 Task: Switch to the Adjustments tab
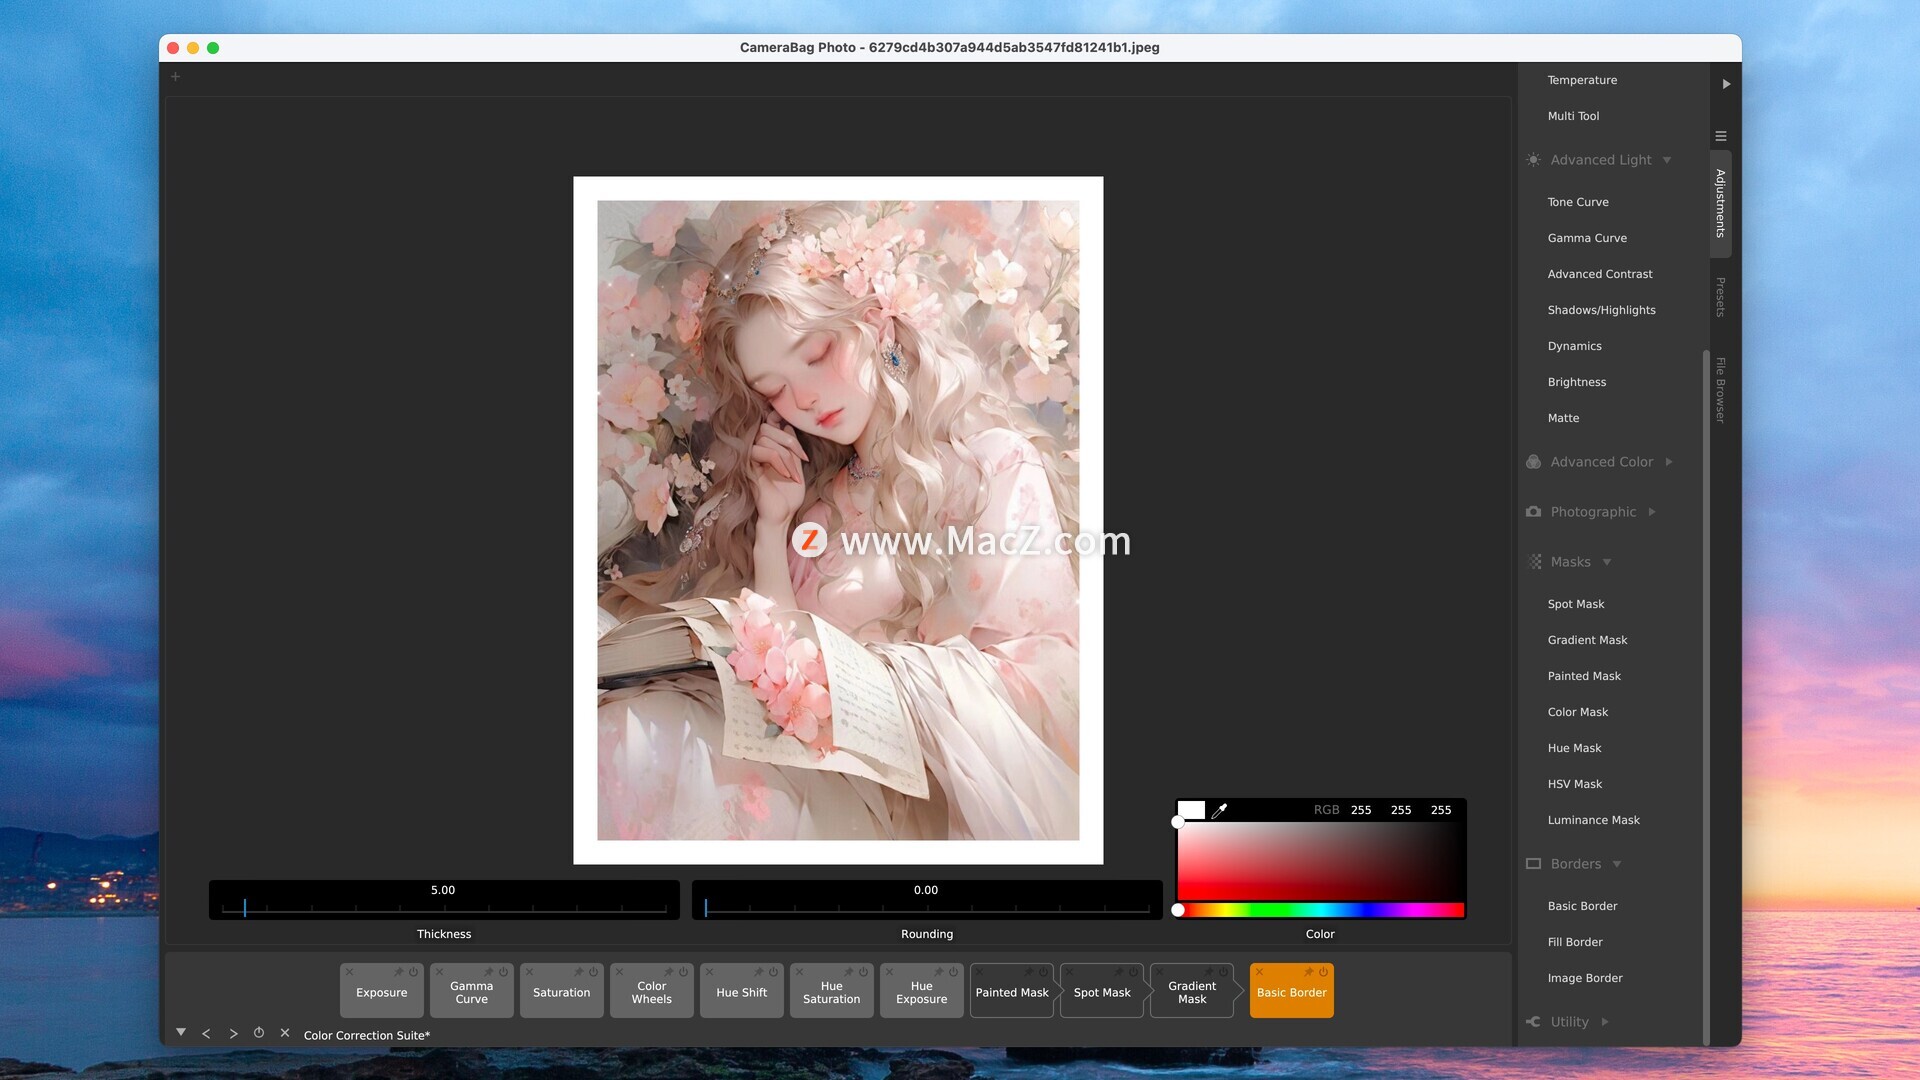[1721, 204]
